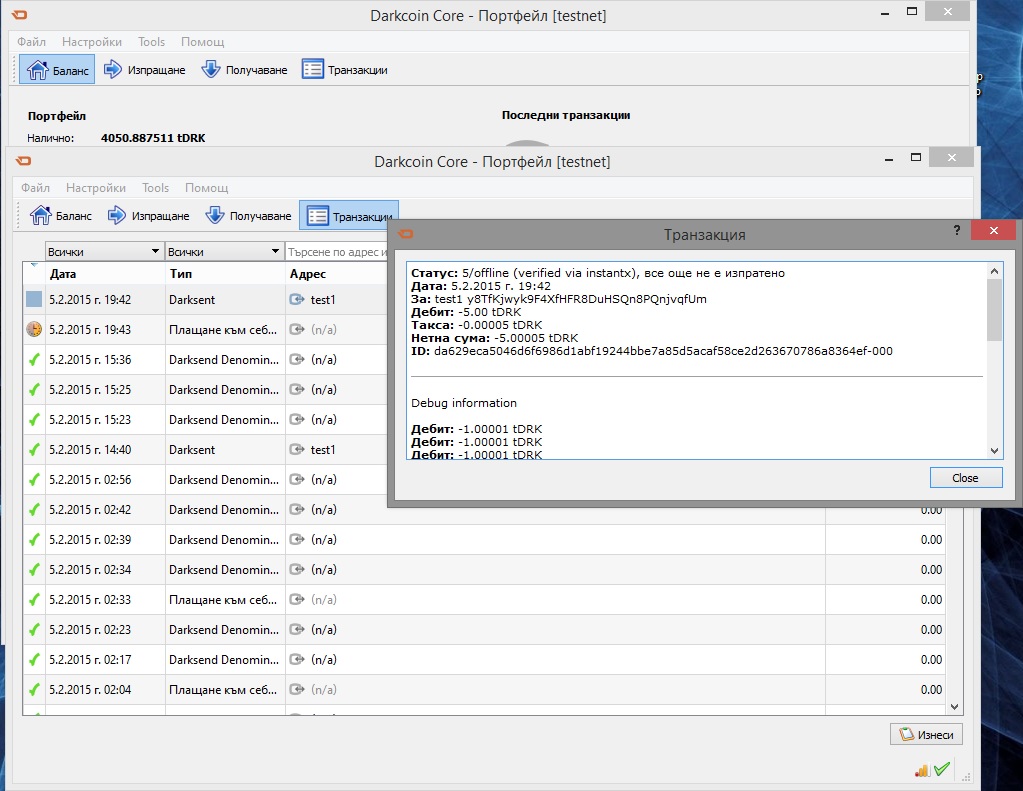This screenshot has height=791, width=1023.
Task: Click confirmed checkmark of 02:33 row
Action: click(x=34, y=600)
